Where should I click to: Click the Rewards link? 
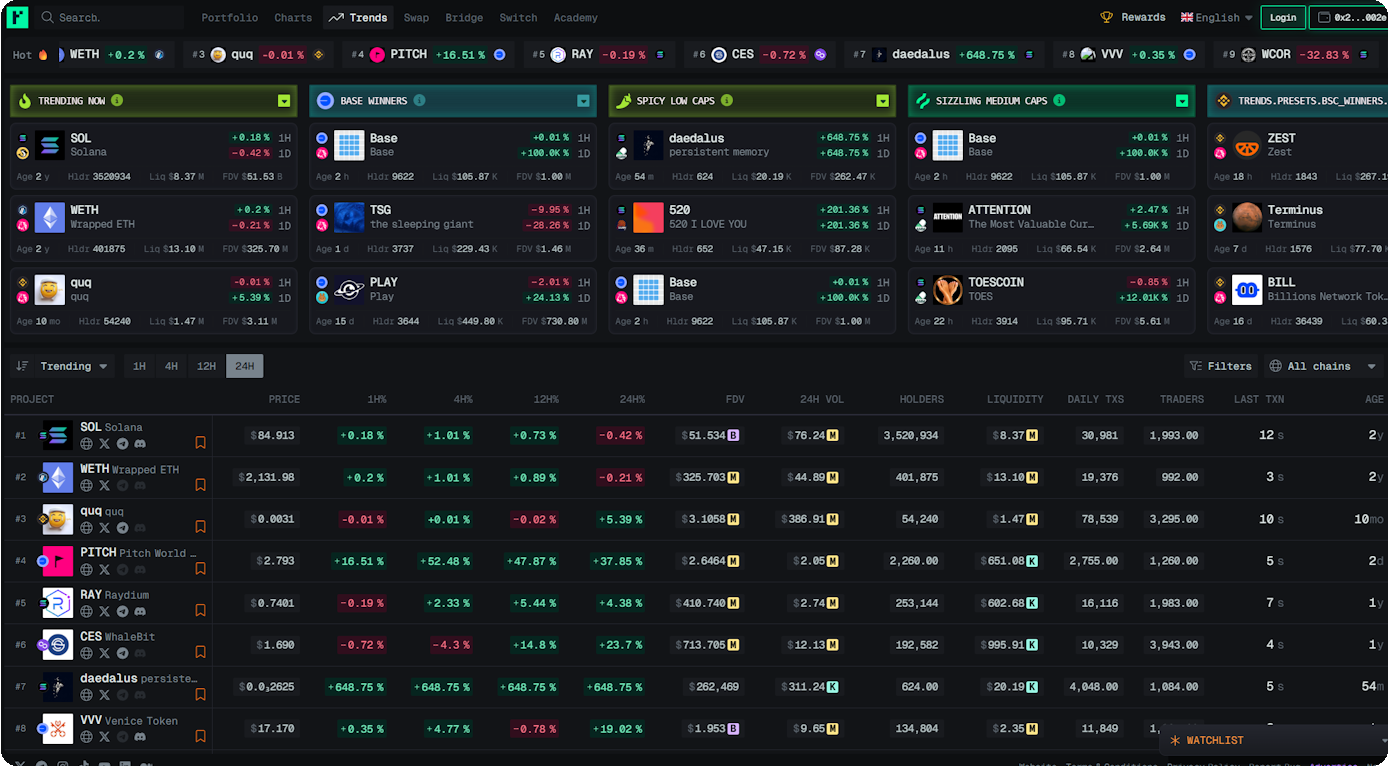(x=1143, y=17)
